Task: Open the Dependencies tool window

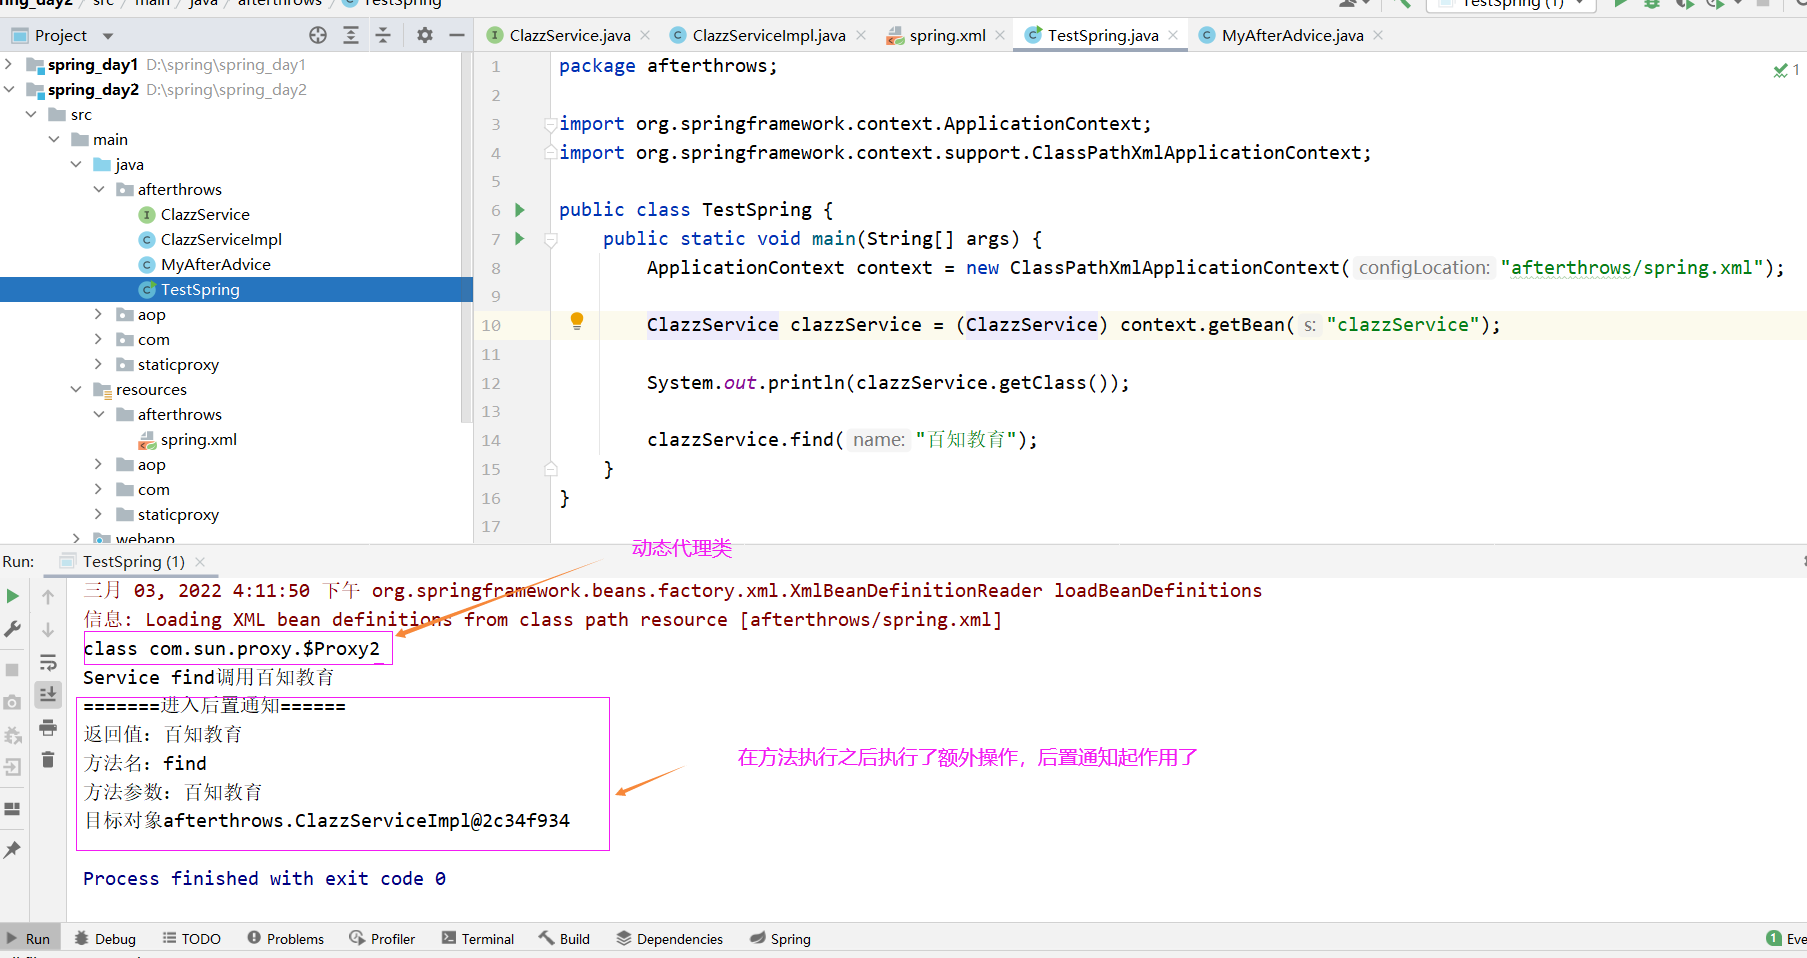Action: 669,939
